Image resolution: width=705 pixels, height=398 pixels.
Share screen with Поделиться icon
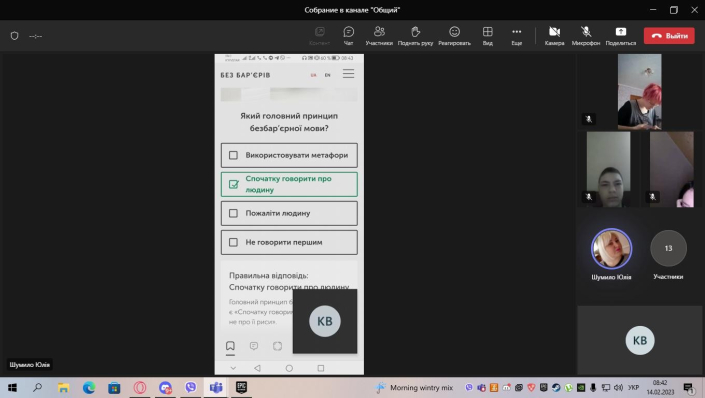[621, 36]
